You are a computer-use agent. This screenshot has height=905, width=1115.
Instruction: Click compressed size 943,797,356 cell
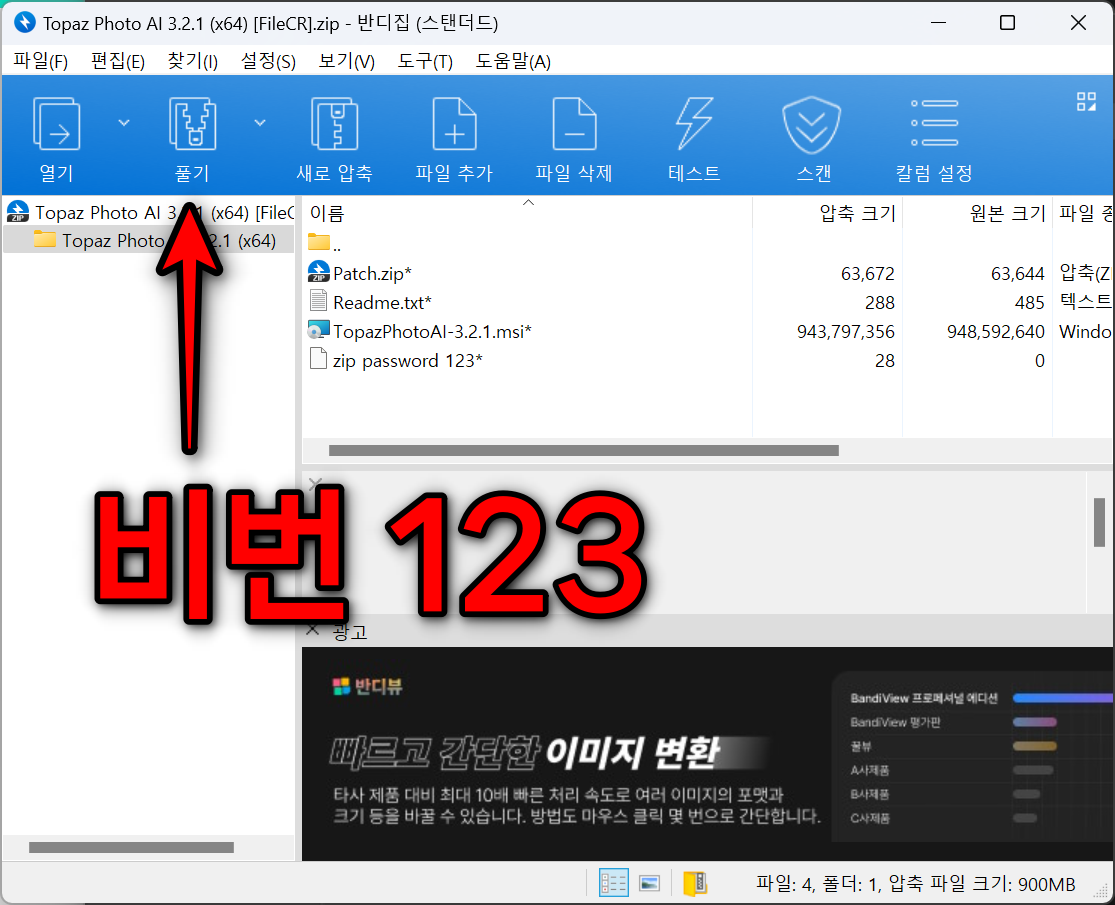[845, 332]
